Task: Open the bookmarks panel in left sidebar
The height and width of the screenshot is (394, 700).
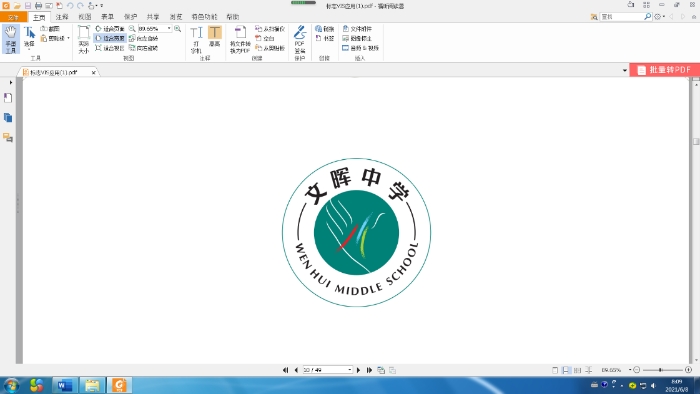Action: pos(8,98)
